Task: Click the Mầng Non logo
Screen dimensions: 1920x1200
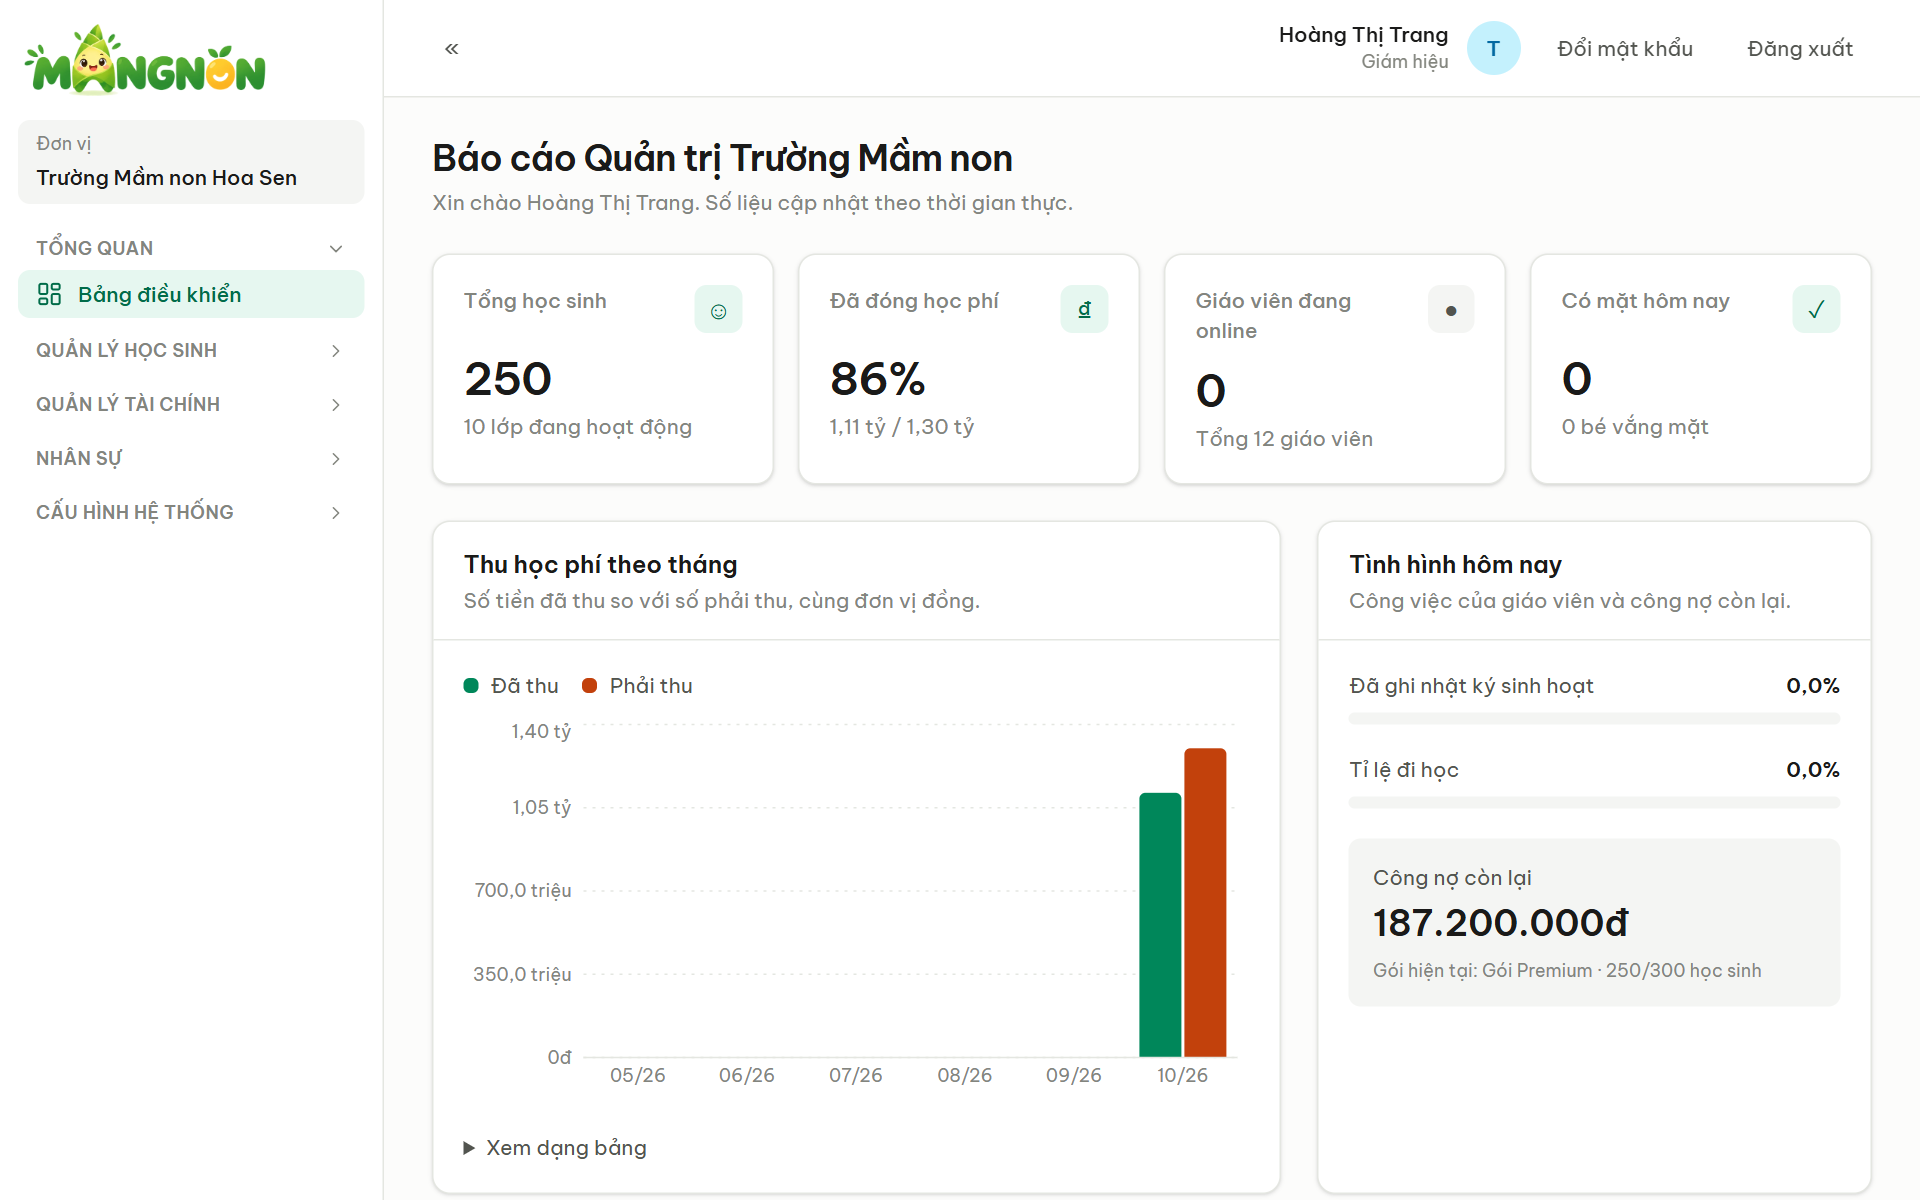Action: 146,60
